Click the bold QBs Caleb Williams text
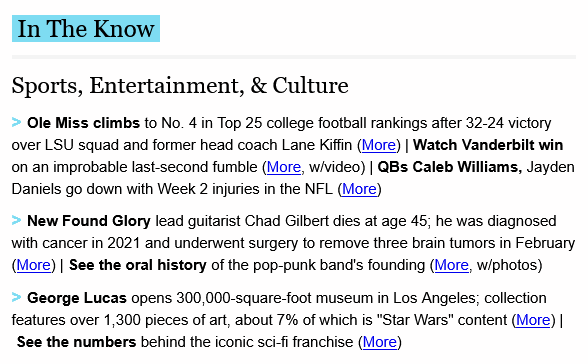The height and width of the screenshot is (364, 588). coord(450,167)
